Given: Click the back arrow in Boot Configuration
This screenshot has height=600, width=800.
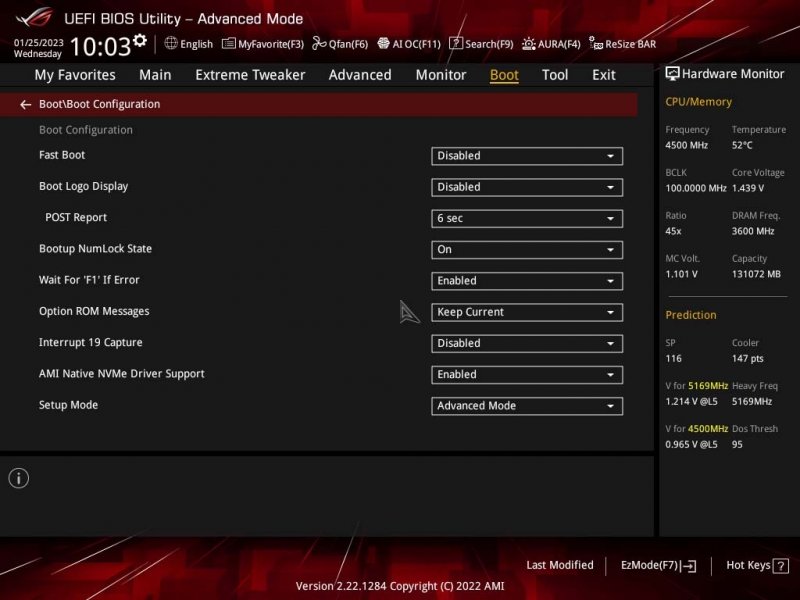Looking at the screenshot, I should 25,105.
